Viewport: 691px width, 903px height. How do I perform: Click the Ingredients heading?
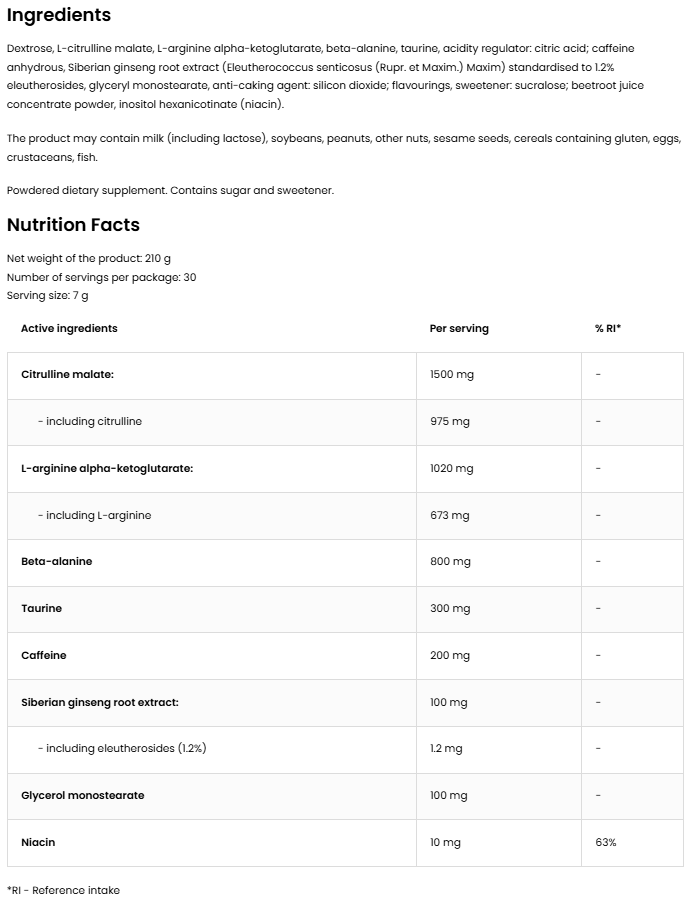[x=59, y=16]
